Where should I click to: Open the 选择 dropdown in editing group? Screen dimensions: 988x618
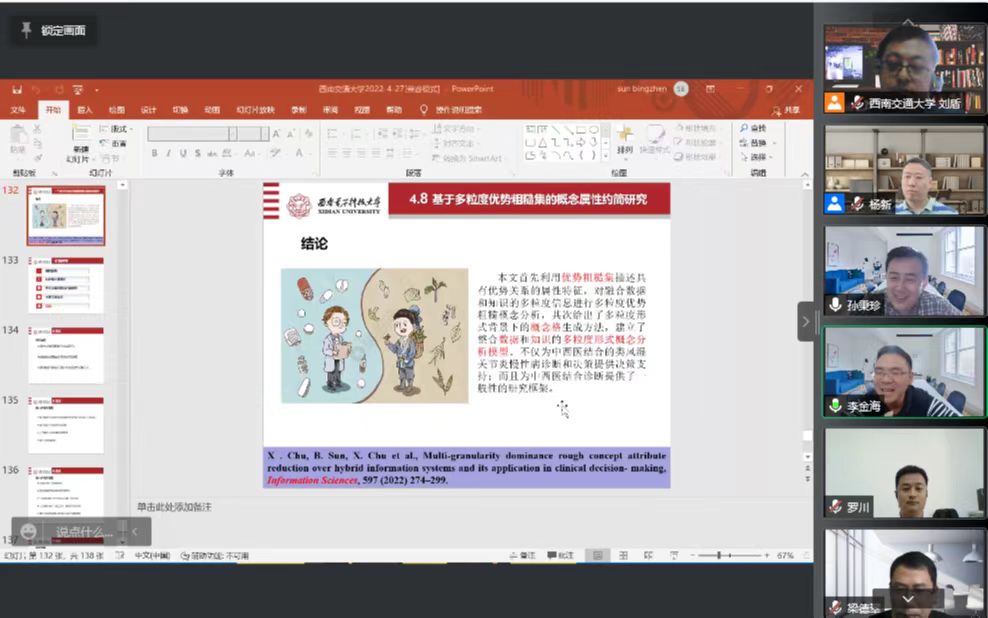(757, 157)
